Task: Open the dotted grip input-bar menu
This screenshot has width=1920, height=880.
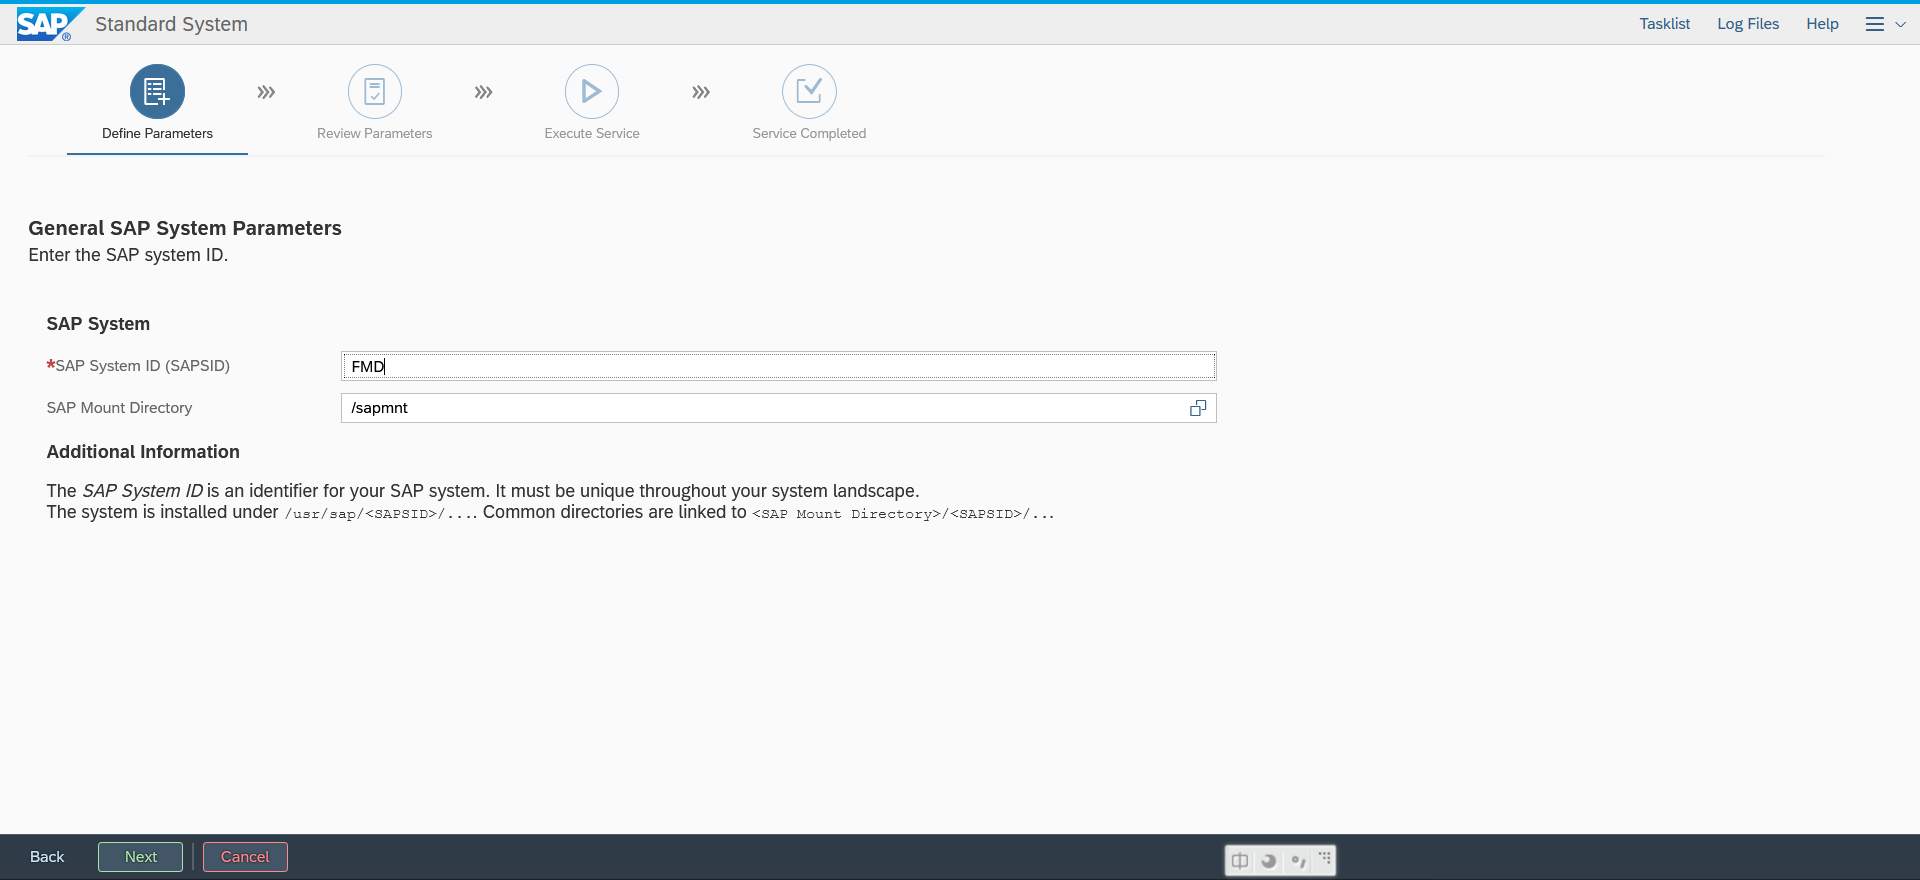Action: pos(1325,858)
